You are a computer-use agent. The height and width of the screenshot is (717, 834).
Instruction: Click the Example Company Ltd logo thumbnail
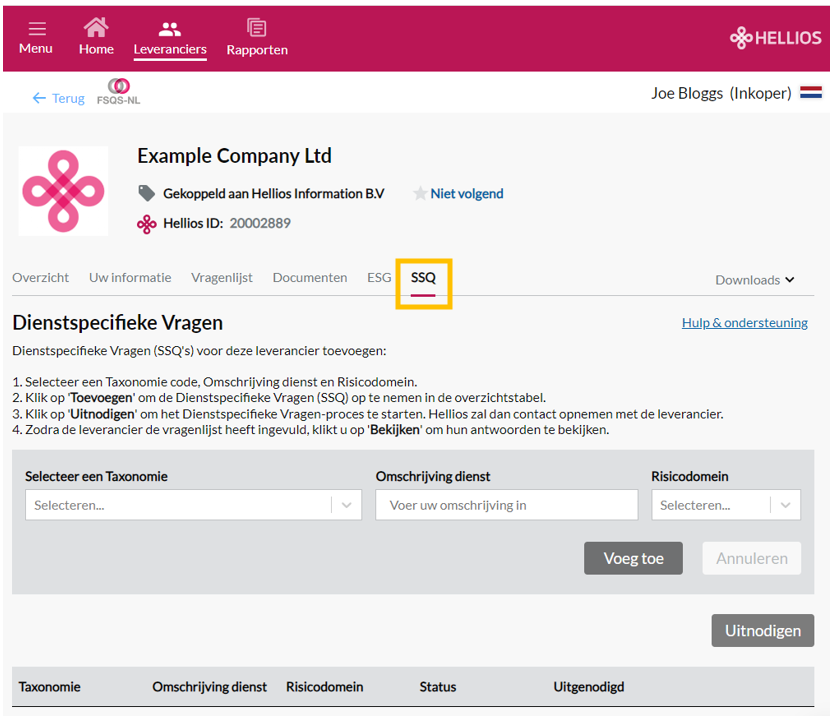63,191
